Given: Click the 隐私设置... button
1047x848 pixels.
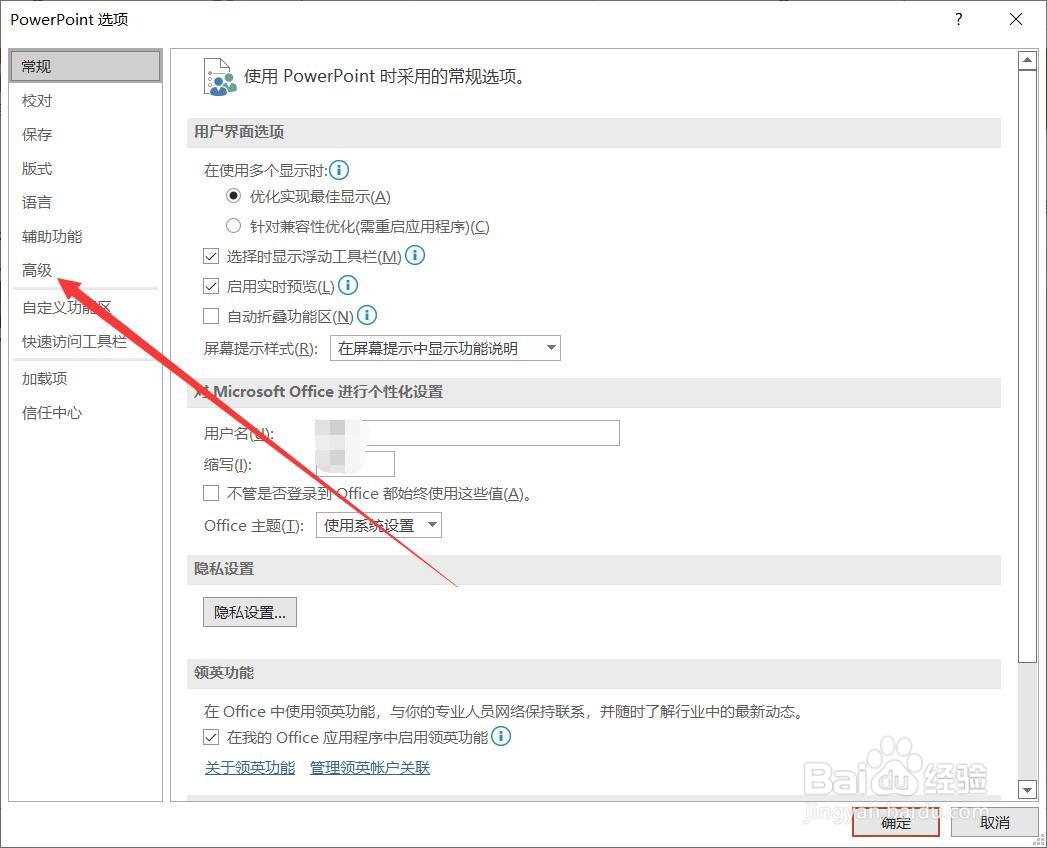Looking at the screenshot, I should click(x=250, y=612).
